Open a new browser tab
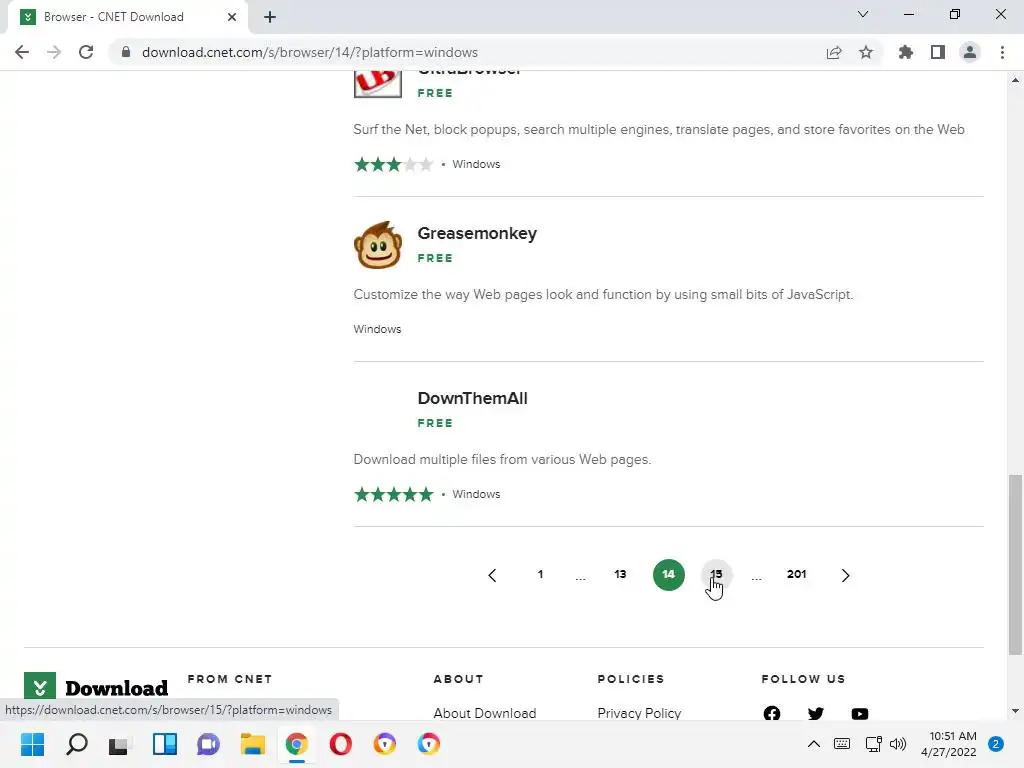Viewport: 1024px width, 768px height. point(270,17)
